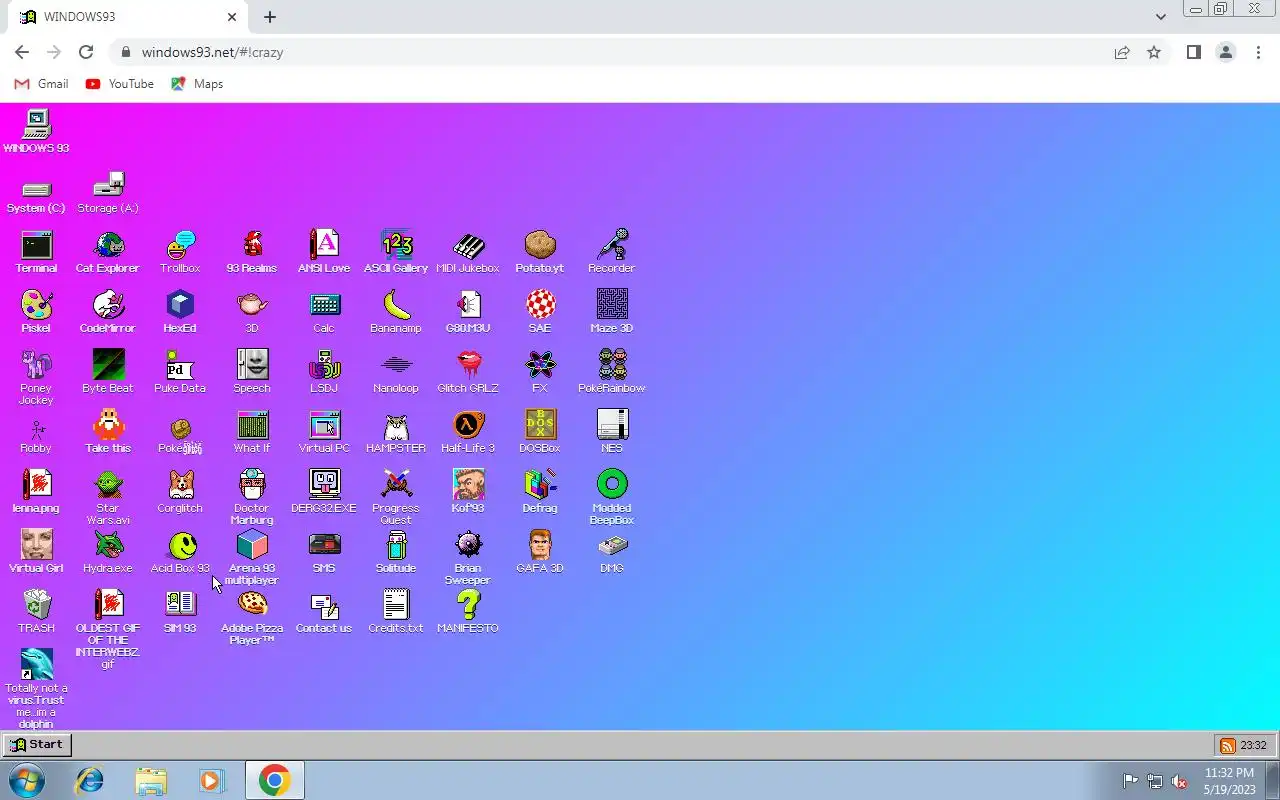Image resolution: width=1280 pixels, height=800 pixels.
Task: Click the RSS feed tray icon
Action: point(1227,745)
